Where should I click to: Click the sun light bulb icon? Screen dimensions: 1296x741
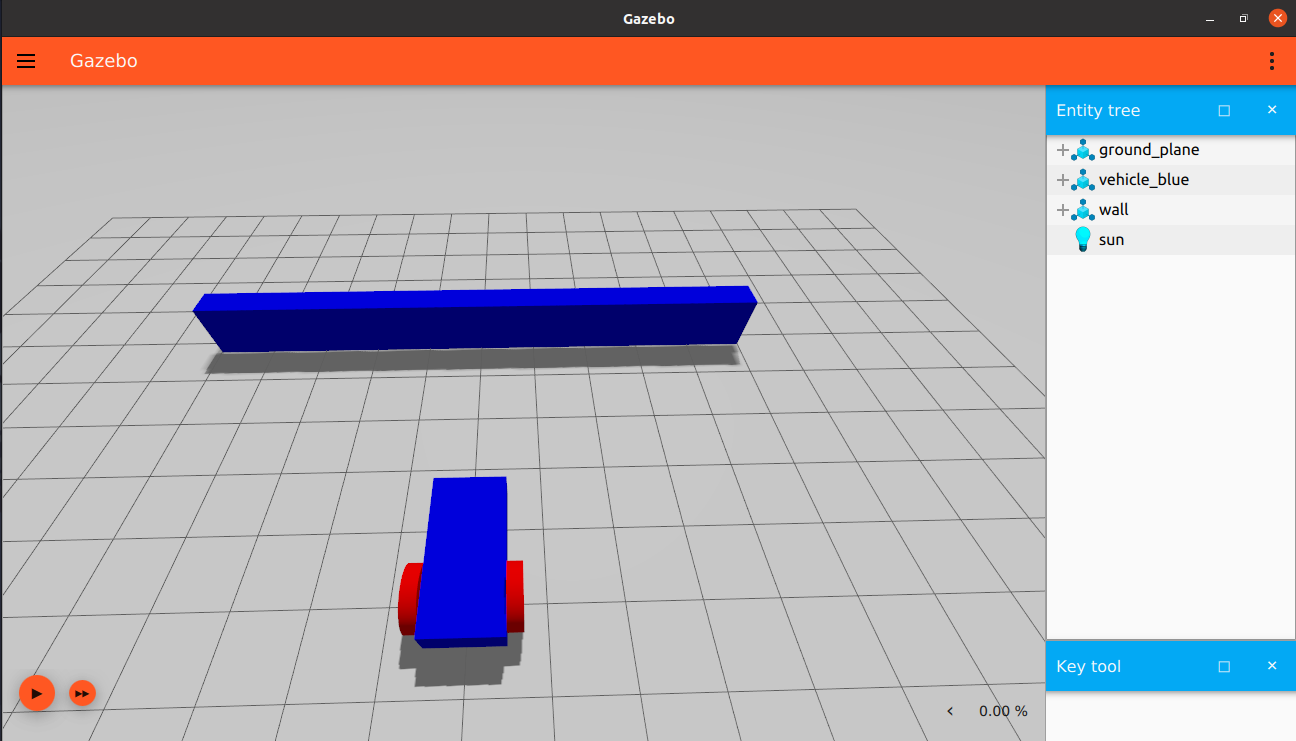[1082, 240]
